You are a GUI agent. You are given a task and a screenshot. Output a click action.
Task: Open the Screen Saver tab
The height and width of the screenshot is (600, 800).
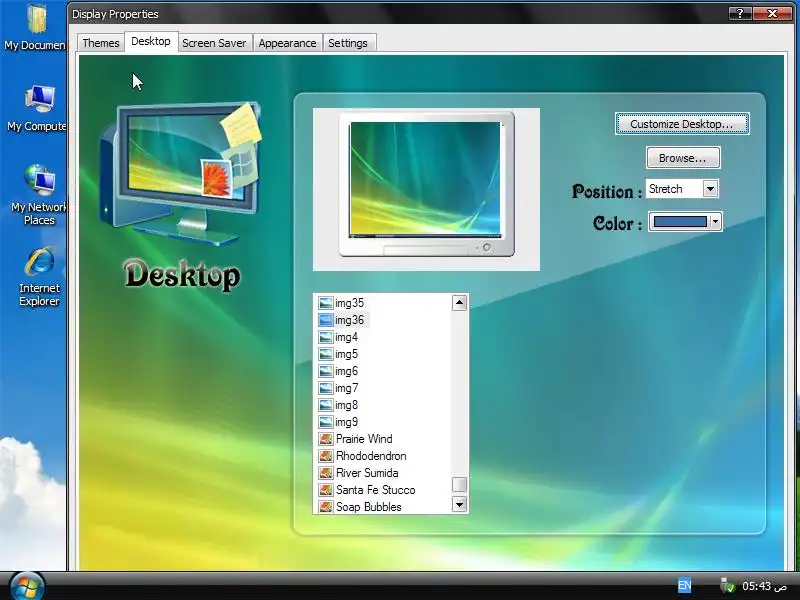click(x=214, y=43)
